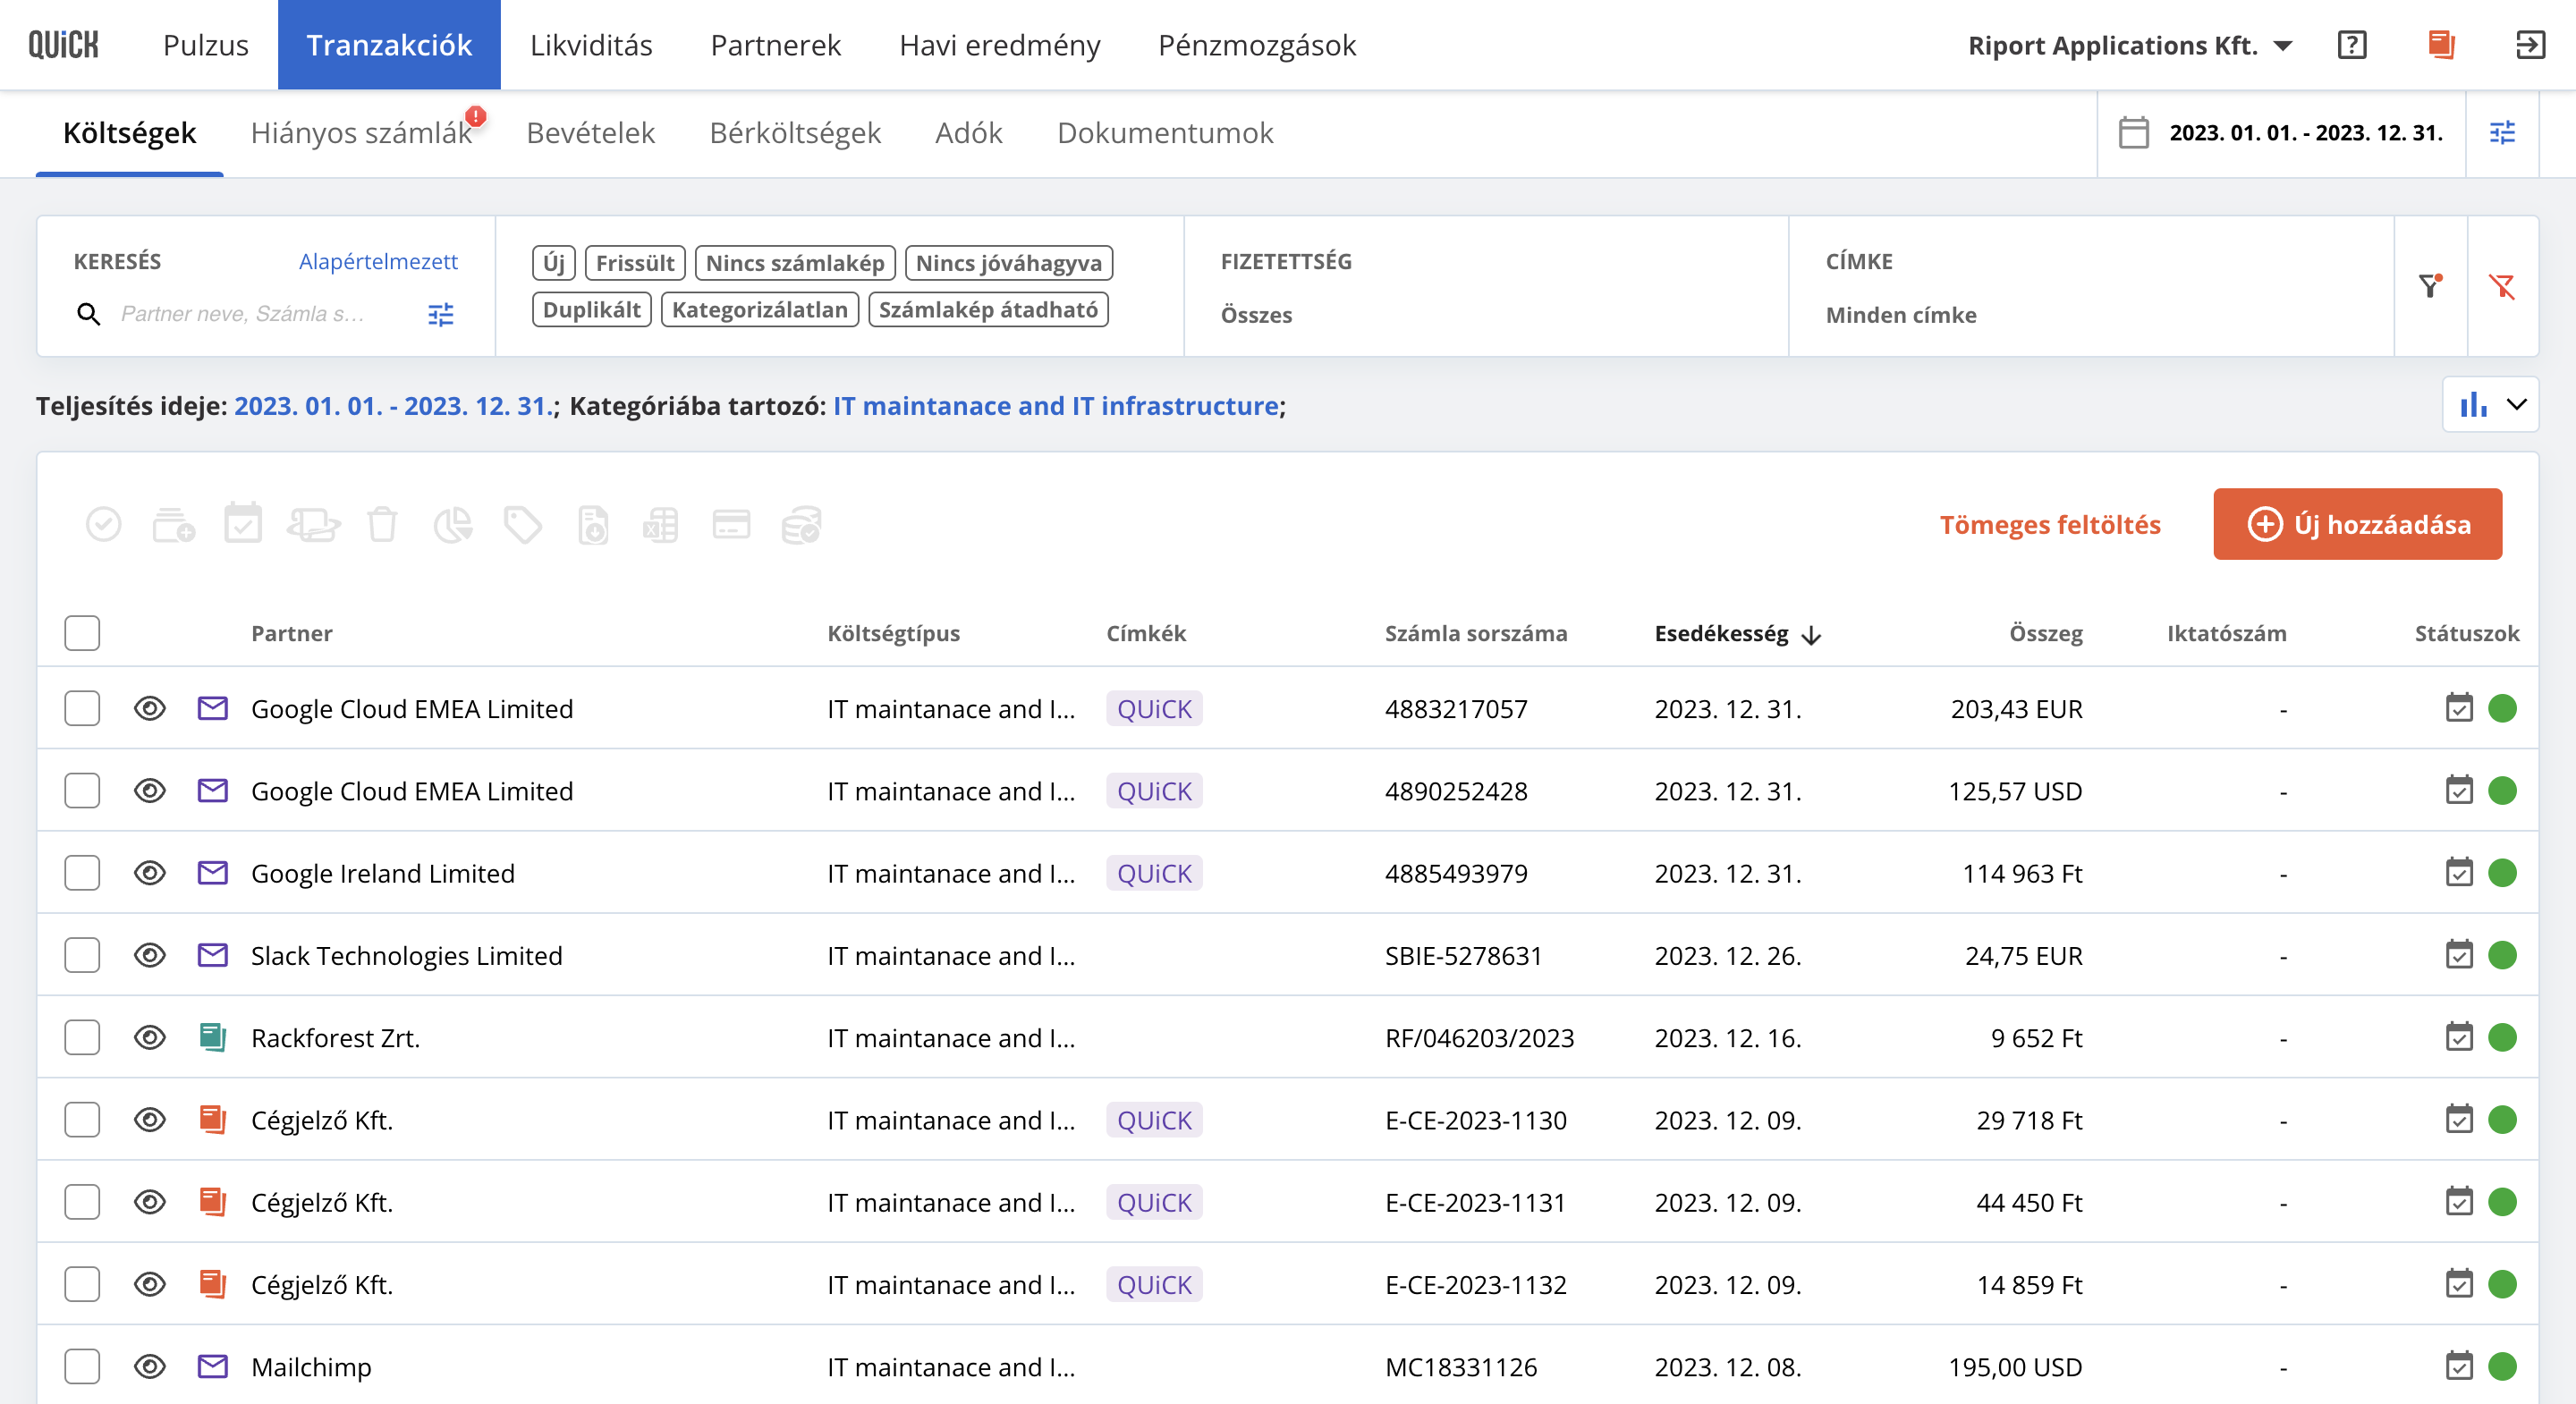The image size is (2576, 1404).
Task: Click the calendar check toolbar icon
Action: pos(243,524)
